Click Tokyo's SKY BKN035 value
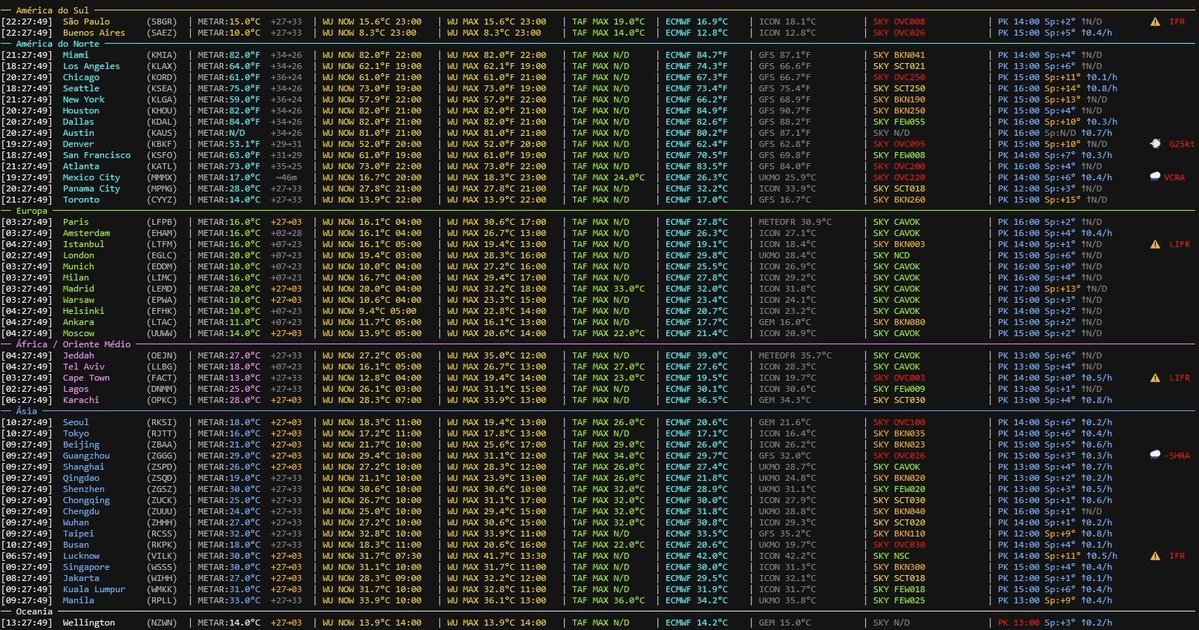Screen dimensions: 1199x630 point(899,434)
